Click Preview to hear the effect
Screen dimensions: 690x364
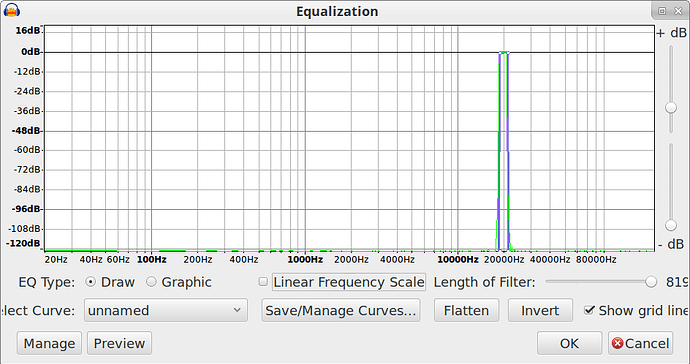pos(120,343)
